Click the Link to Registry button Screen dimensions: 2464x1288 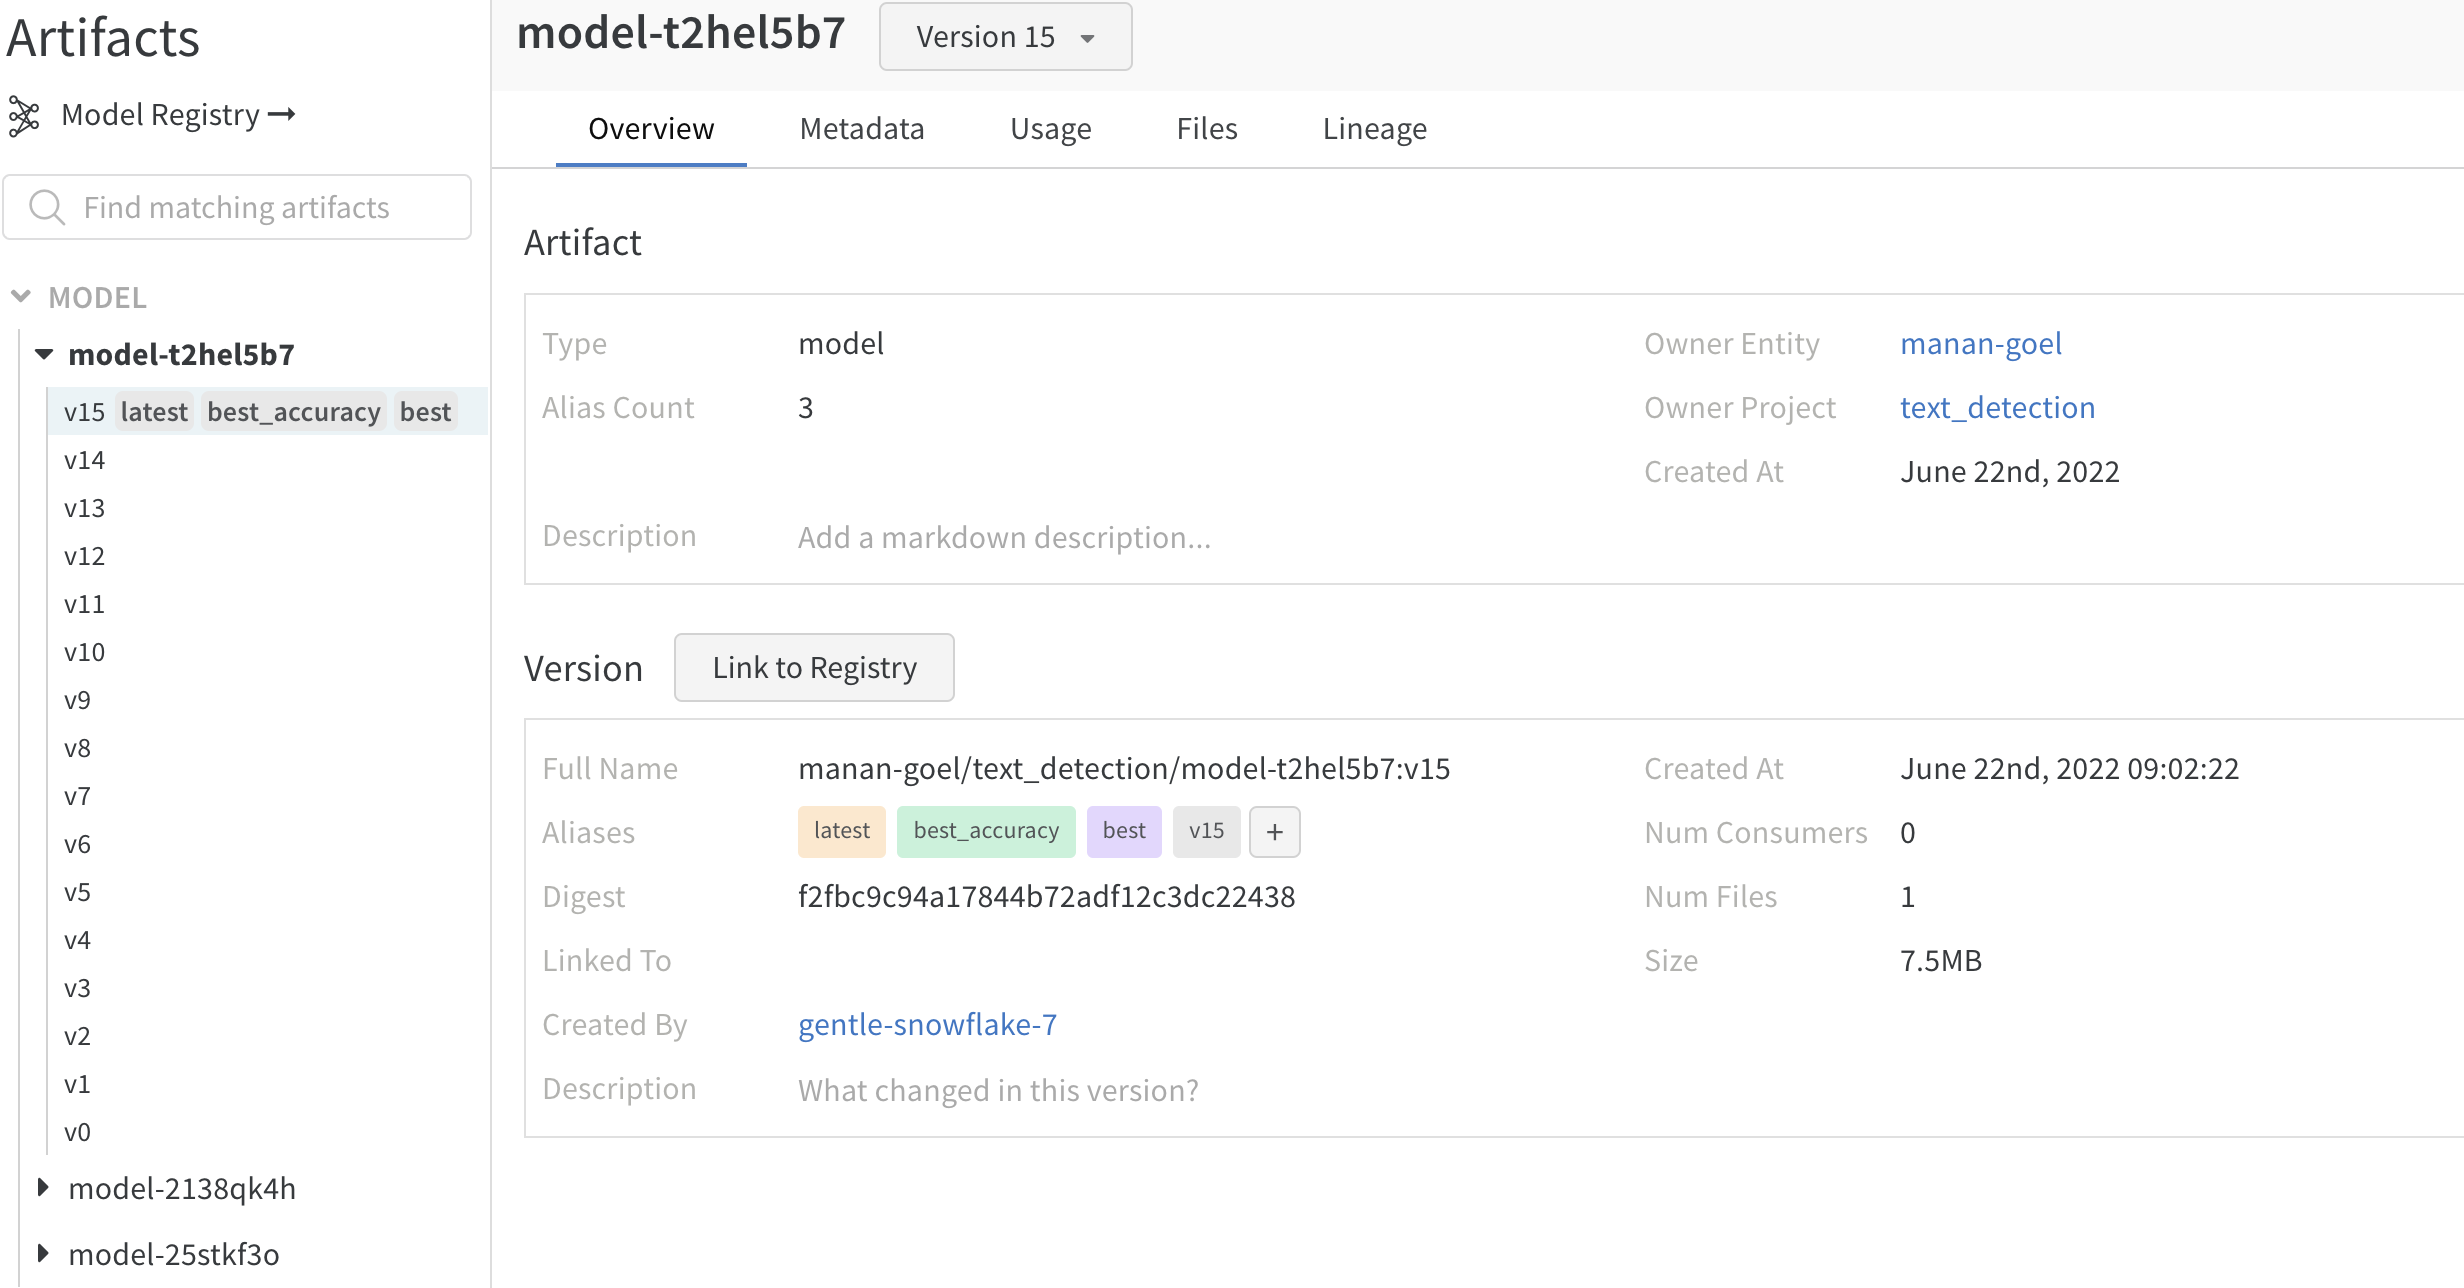tap(813, 667)
